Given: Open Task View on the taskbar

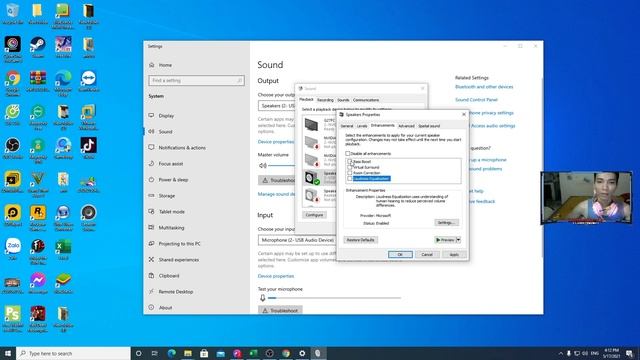Looking at the screenshot, I should pyautogui.click(x=155, y=353).
